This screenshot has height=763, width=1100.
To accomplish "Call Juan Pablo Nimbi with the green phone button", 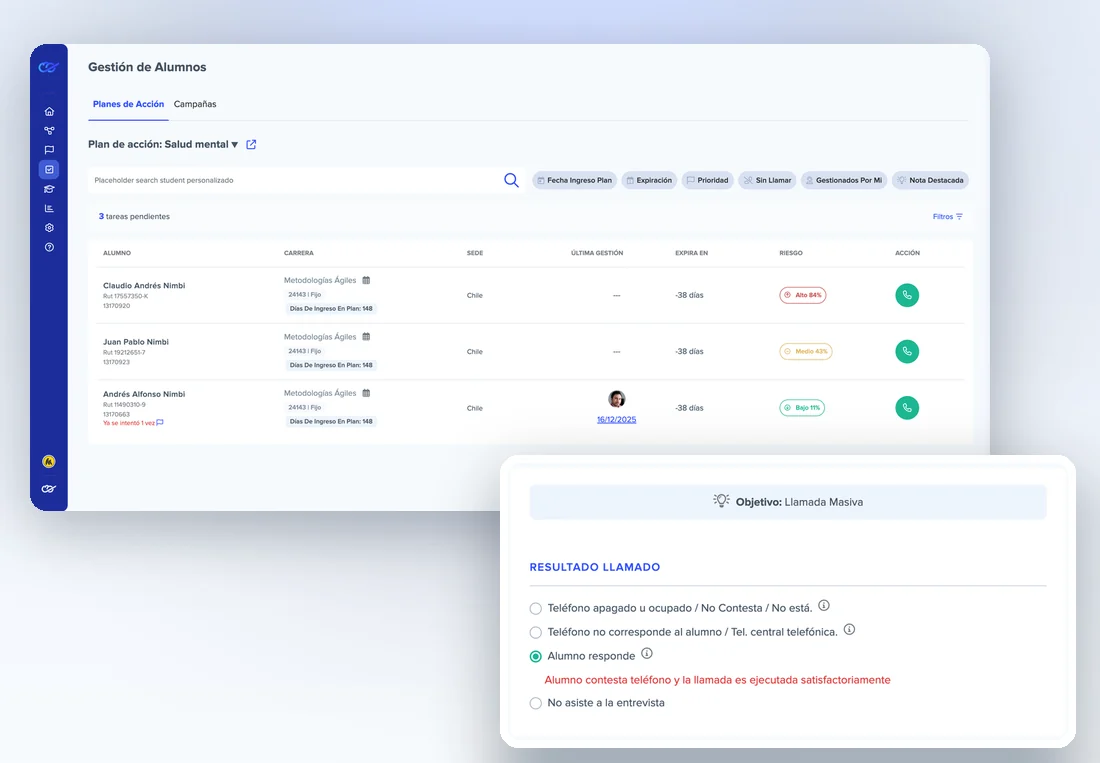I will [907, 351].
